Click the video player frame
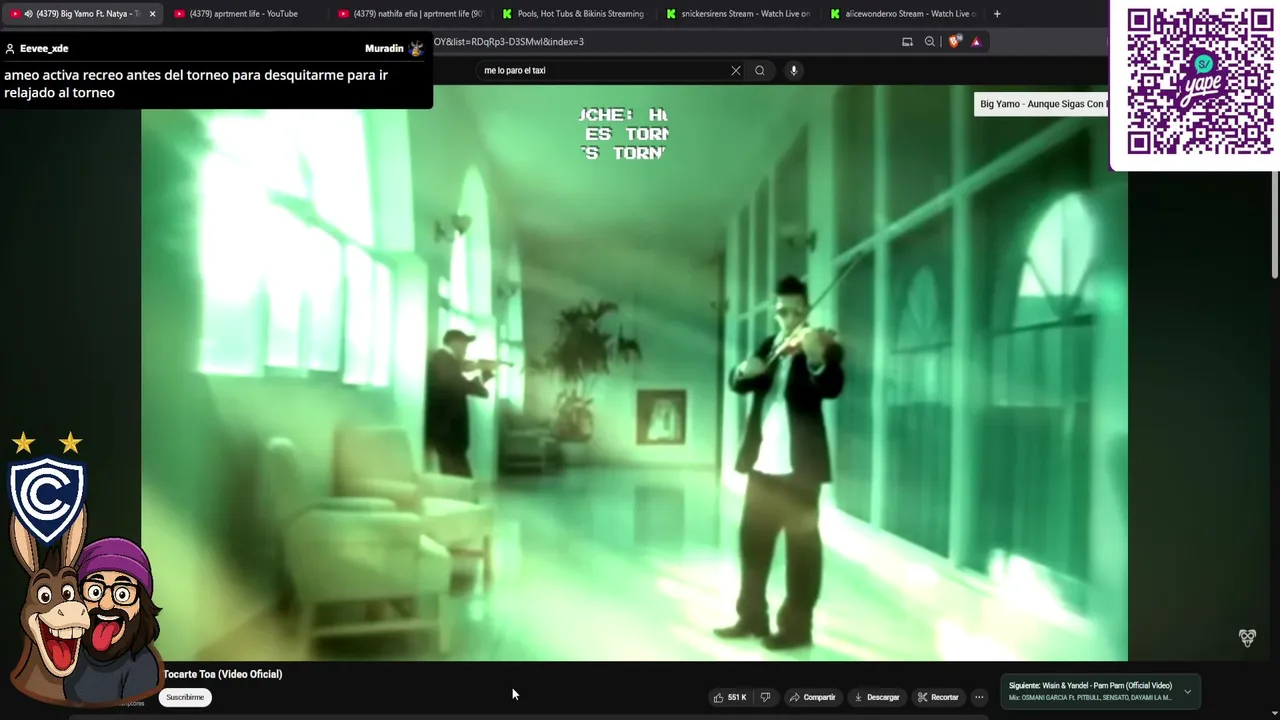1280x720 pixels. click(x=634, y=372)
